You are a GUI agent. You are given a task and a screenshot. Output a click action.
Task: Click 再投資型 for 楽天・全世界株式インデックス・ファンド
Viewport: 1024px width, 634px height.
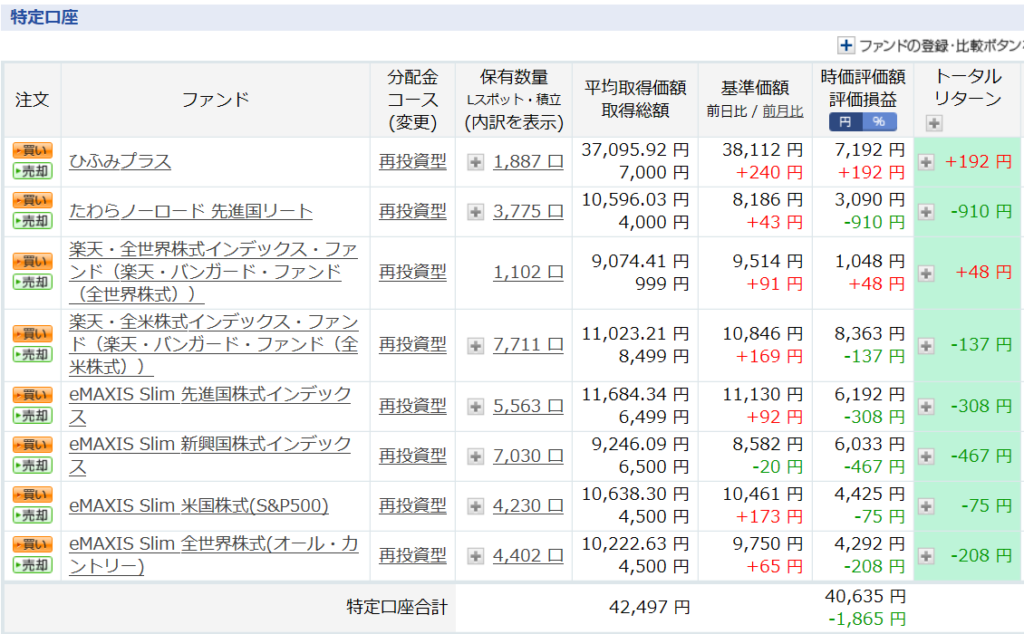point(413,272)
